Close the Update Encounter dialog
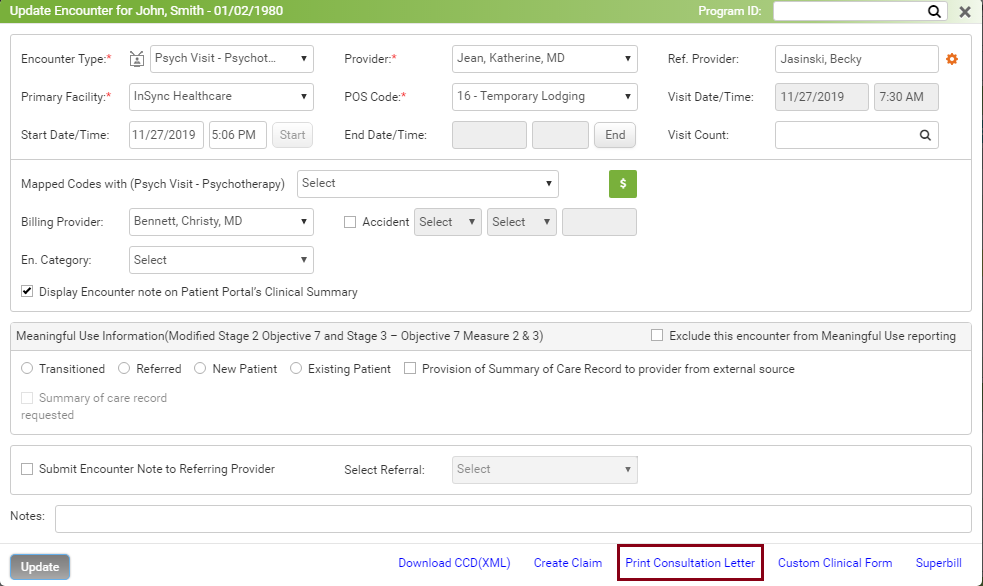Viewport: 983px width, 586px height. [965, 12]
